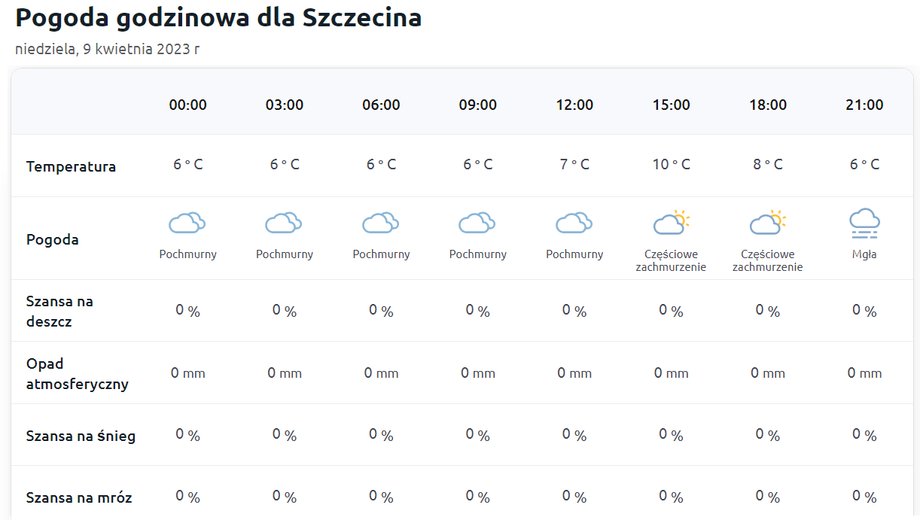Screen dimensions: 920x520
Task: Select the Szansa na mróz label
Action: tap(79, 498)
